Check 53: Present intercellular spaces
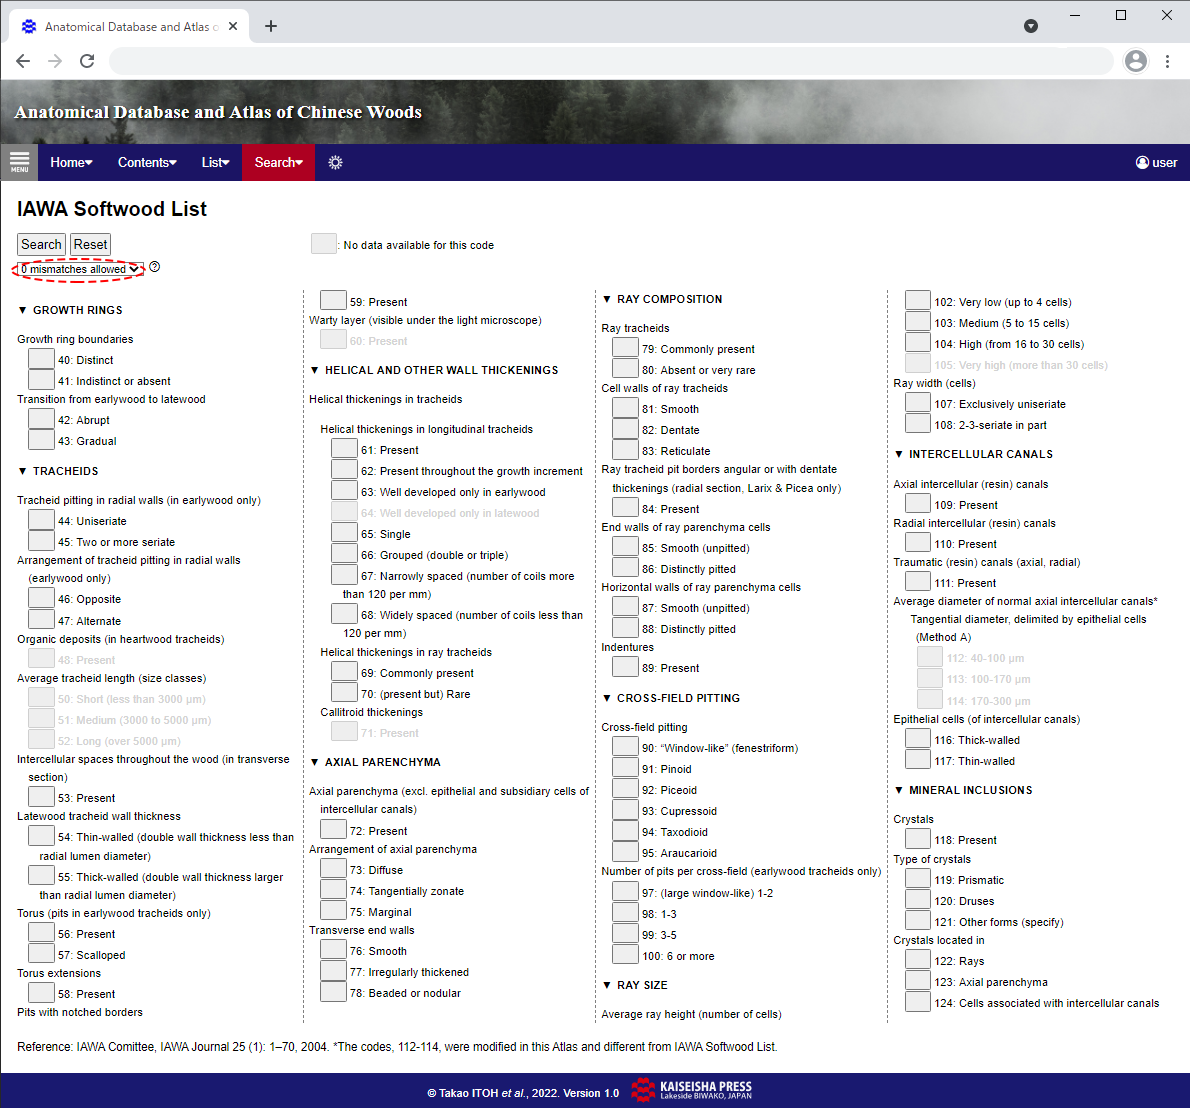The image size is (1190, 1108). pos(41,796)
